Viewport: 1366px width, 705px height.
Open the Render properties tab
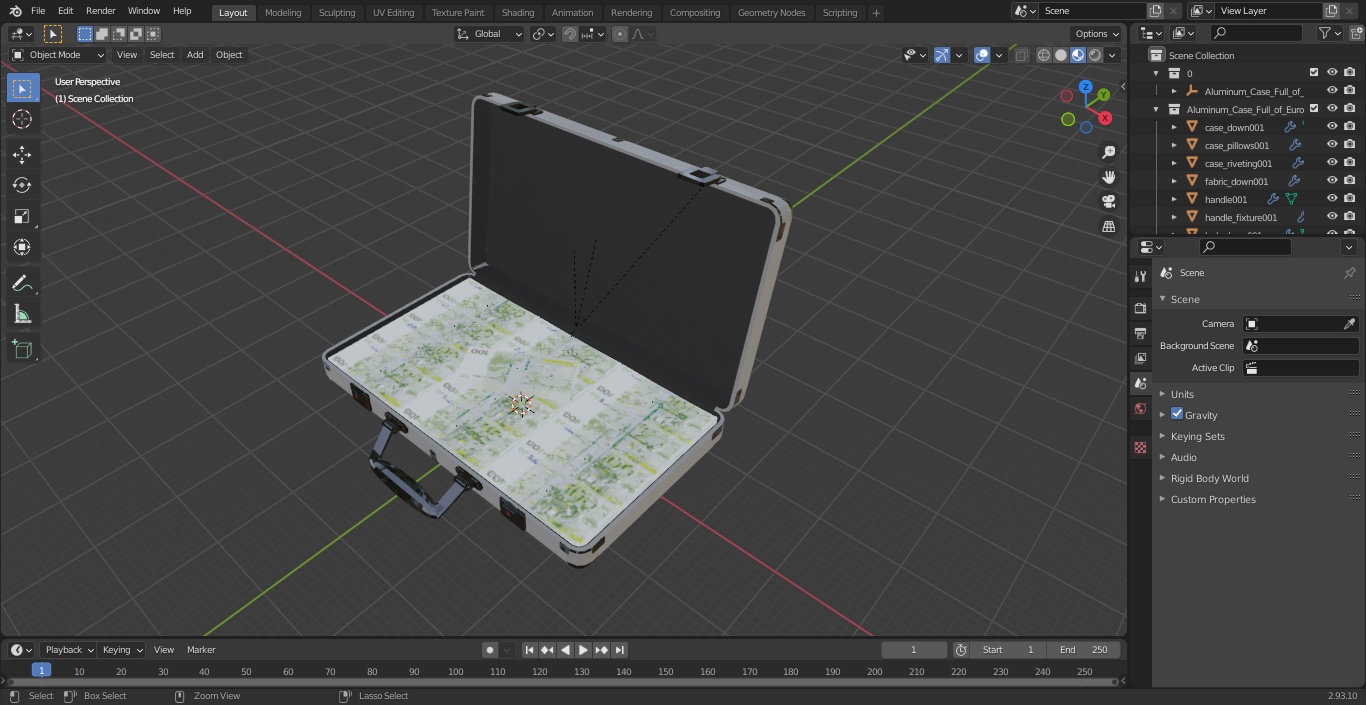[1140, 308]
